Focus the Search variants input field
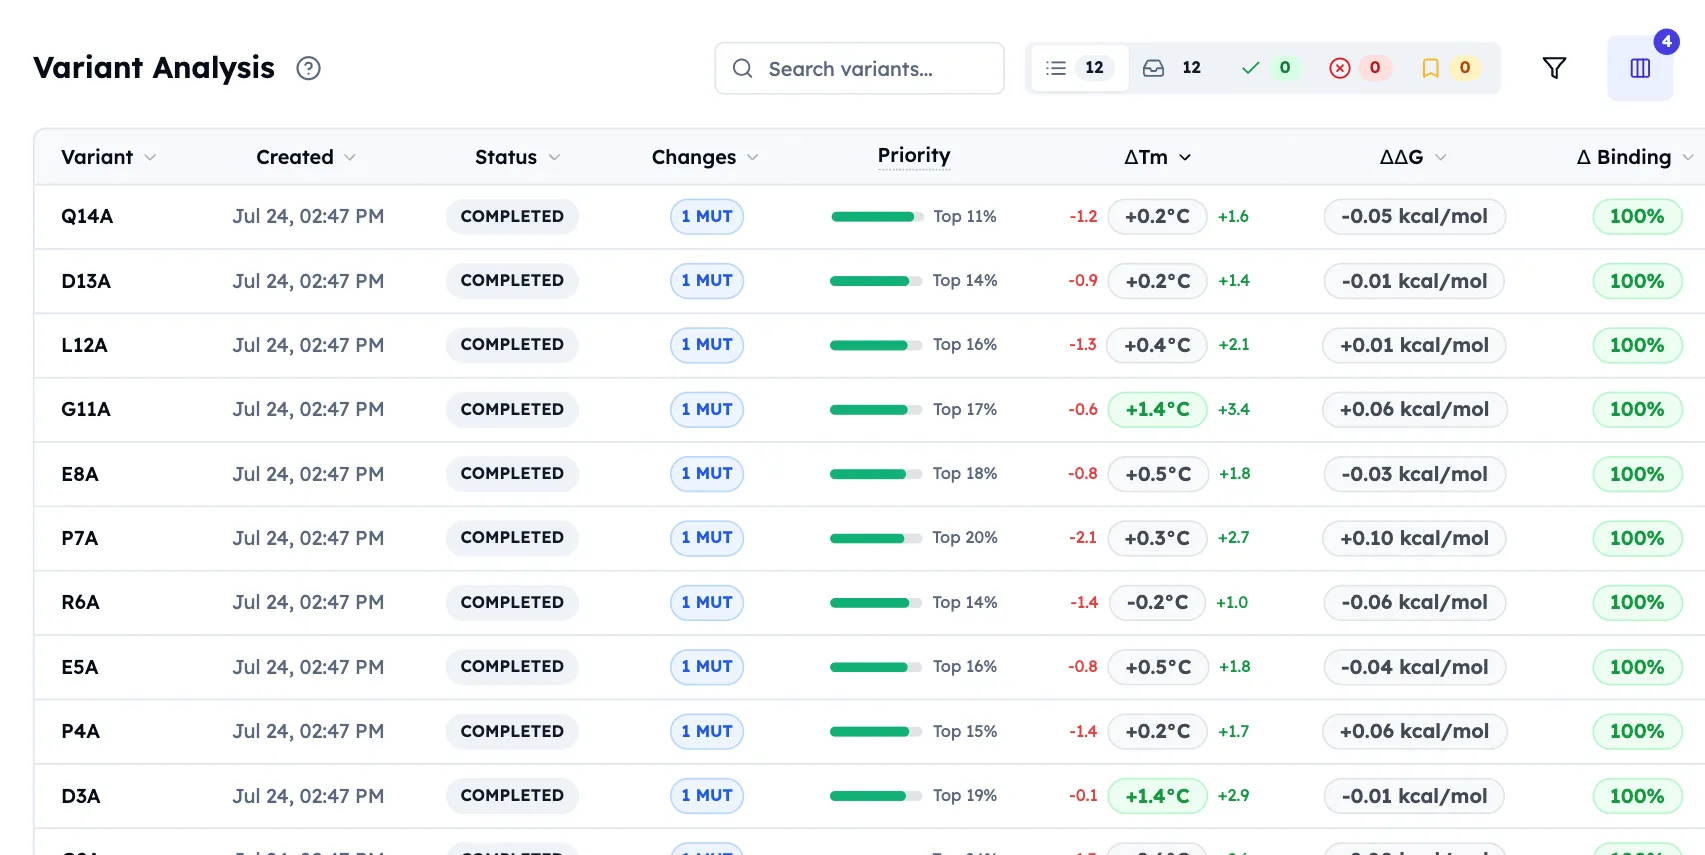Image resolution: width=1705 pixels, height=855 pixels. [860, 68]
